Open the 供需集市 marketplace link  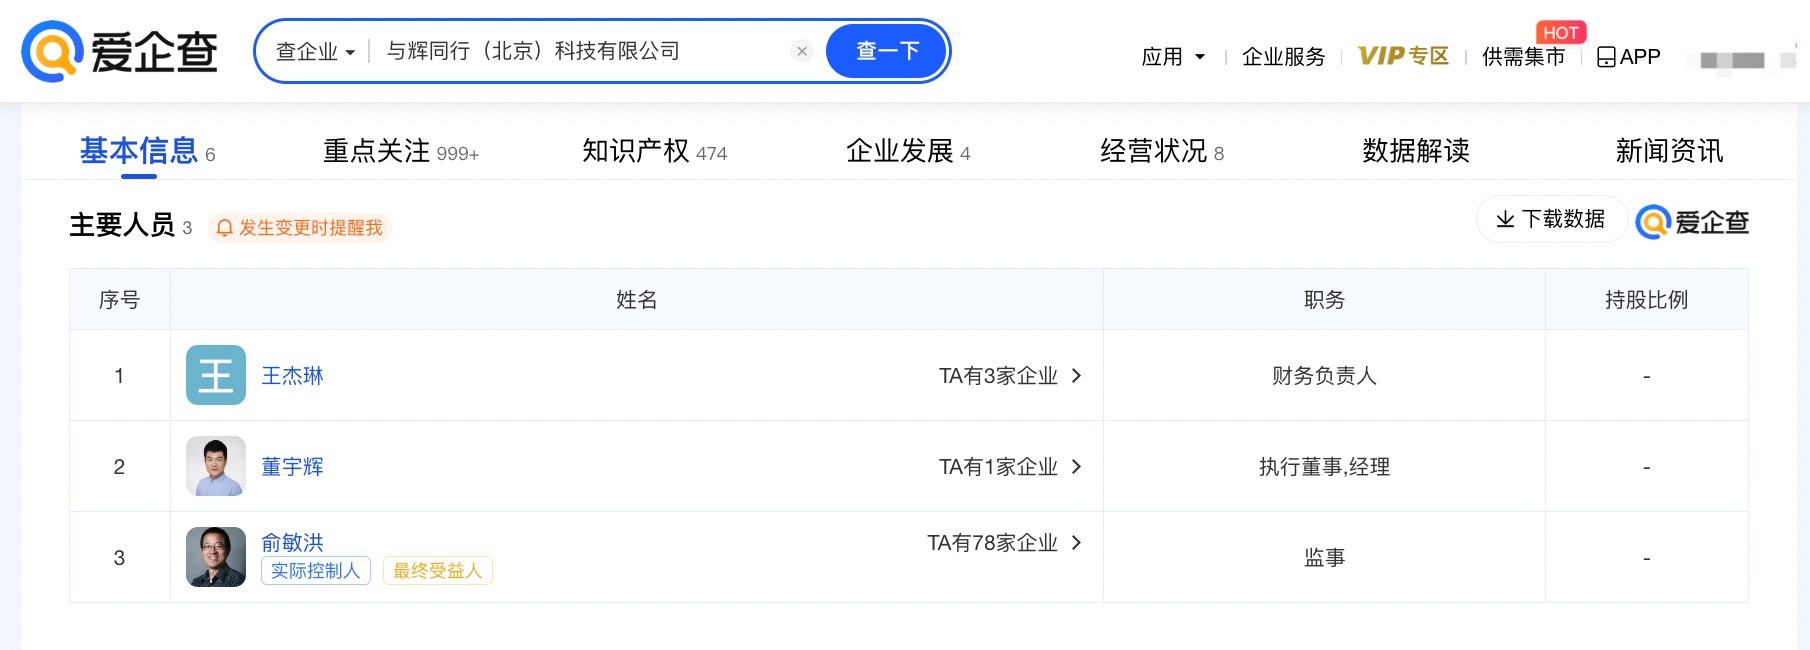1523,57
